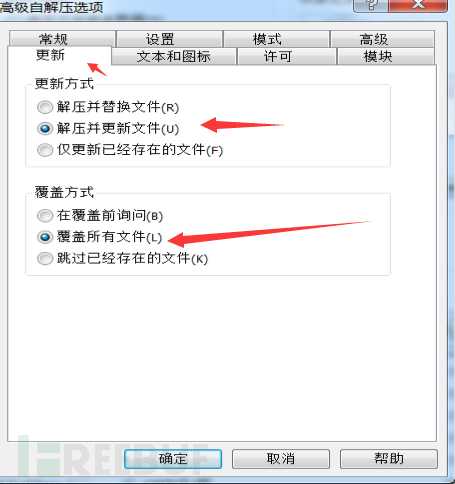Viewport: 455px width, 484px height.
Task: Select the 更新 tab
Action: pos(59,55)
